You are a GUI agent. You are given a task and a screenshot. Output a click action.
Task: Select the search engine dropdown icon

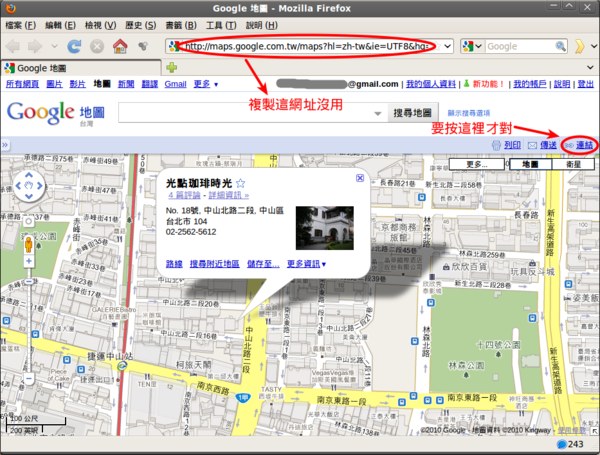(x=472, y=46)
